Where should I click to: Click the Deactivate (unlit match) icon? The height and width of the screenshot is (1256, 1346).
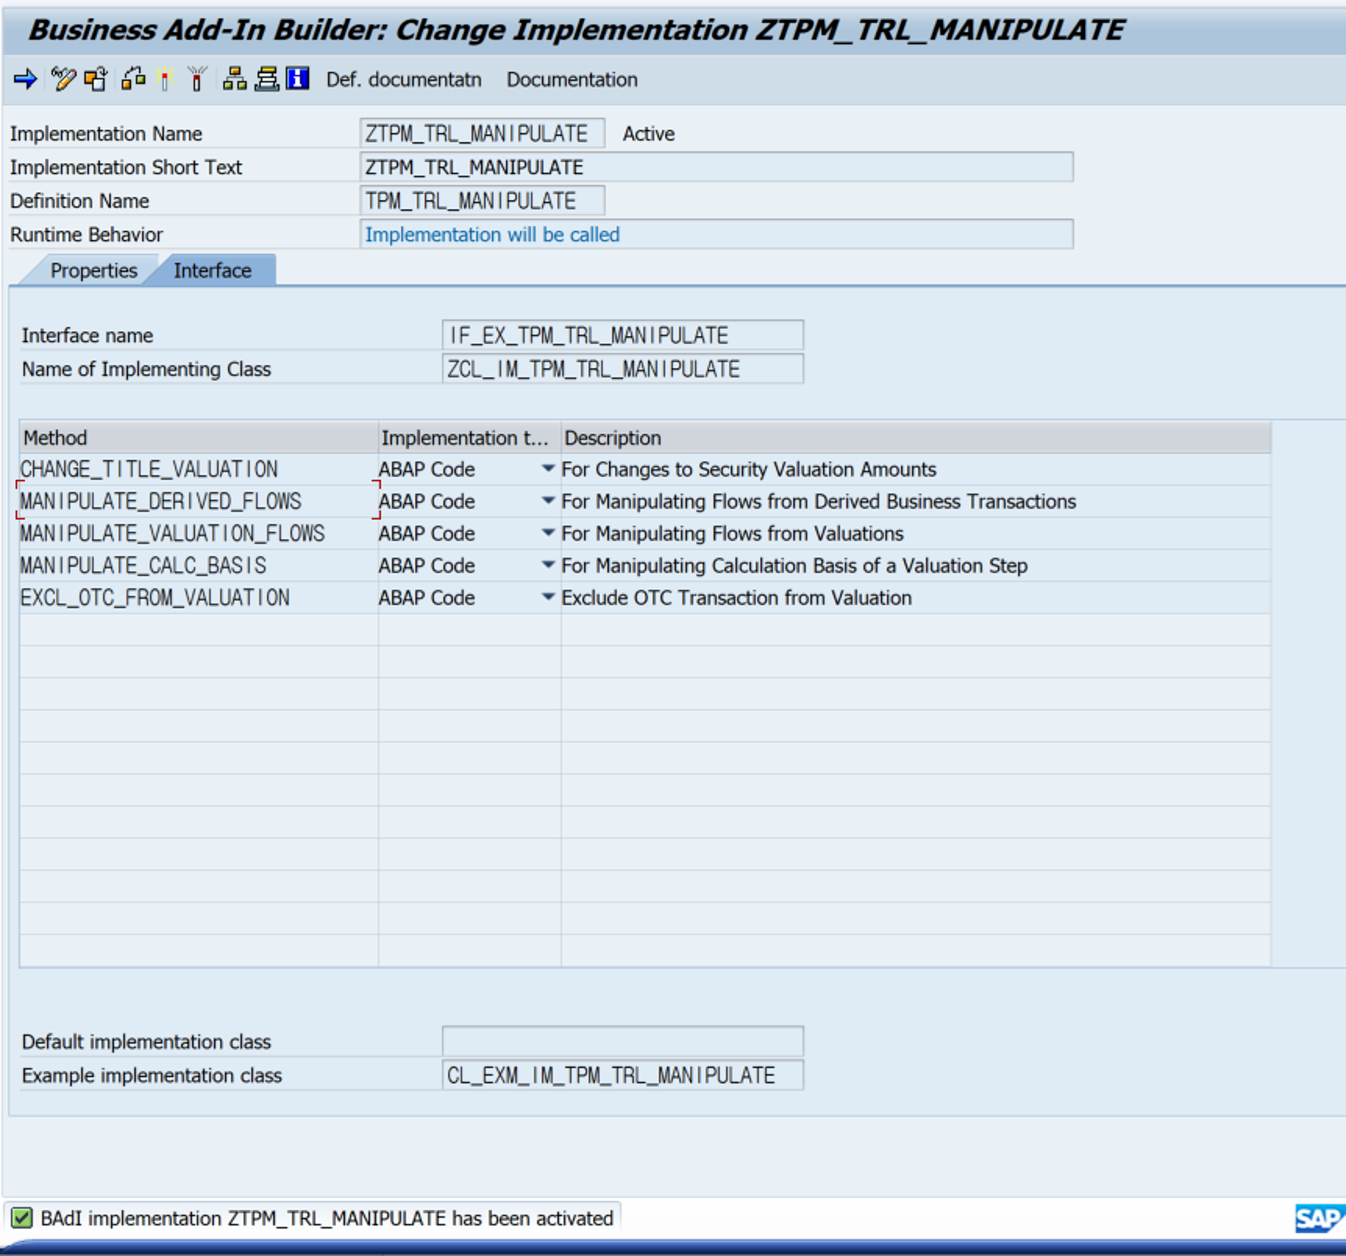pyautogui.click(x=197, y=79)
